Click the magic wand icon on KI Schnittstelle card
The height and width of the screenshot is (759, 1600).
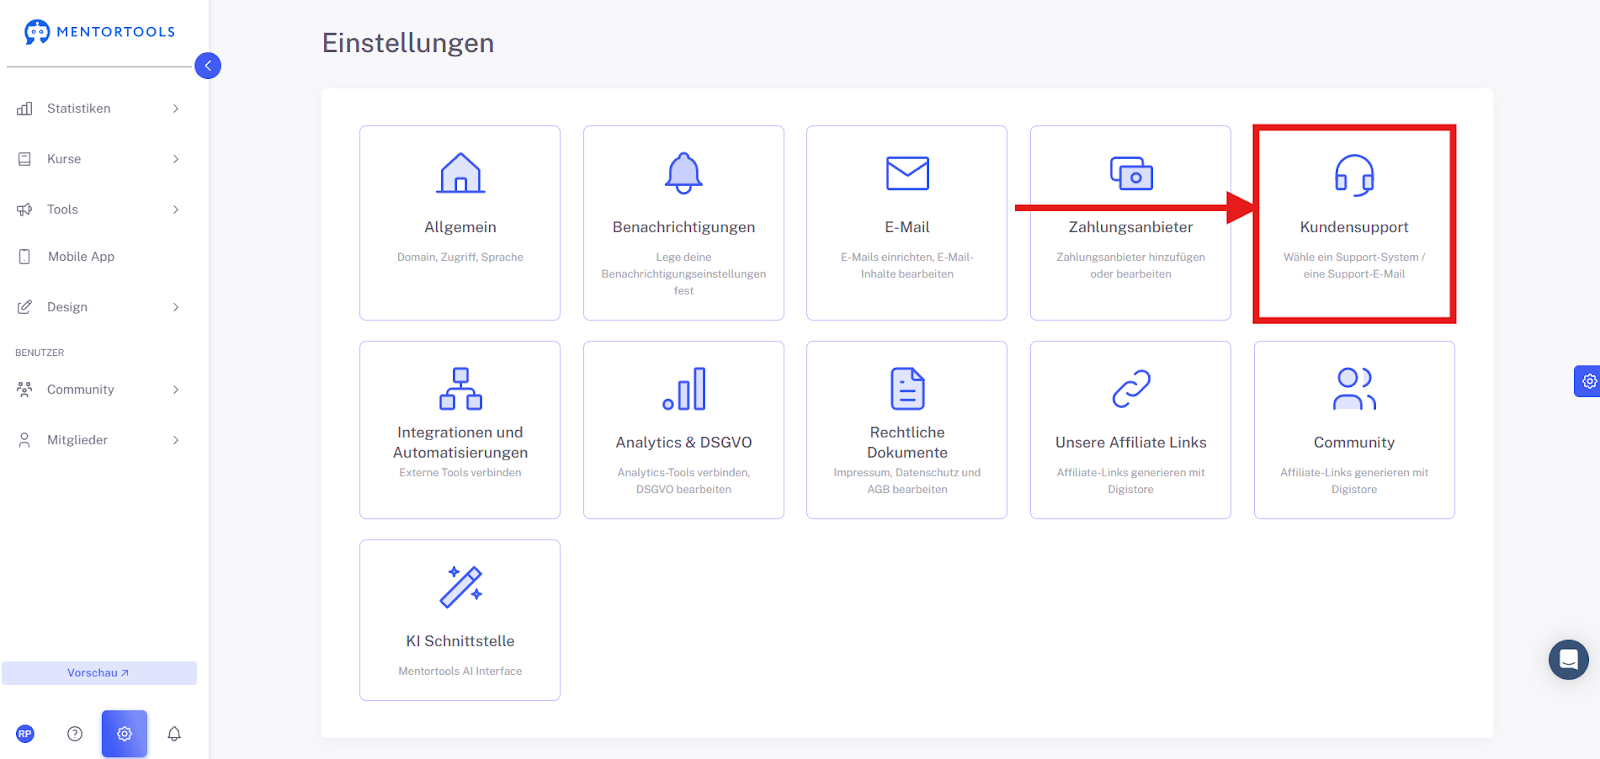point(461,587)
